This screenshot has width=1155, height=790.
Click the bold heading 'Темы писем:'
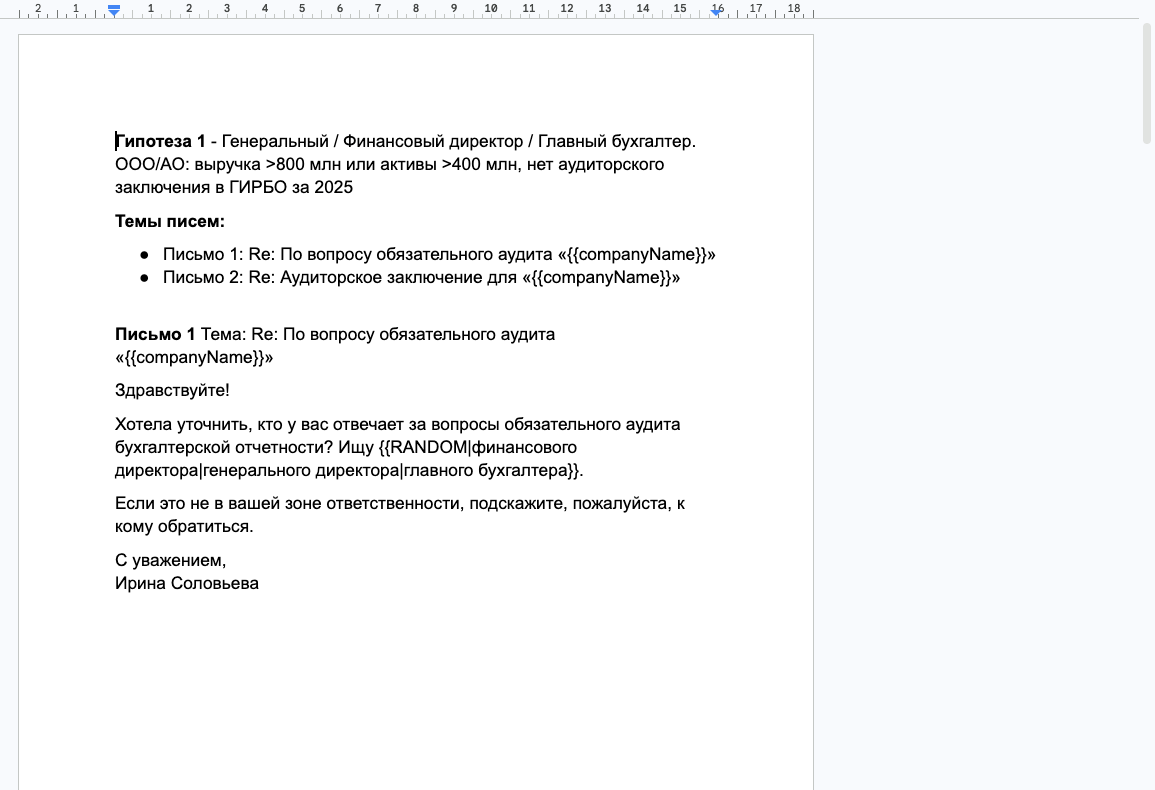[x=170, y=221]
